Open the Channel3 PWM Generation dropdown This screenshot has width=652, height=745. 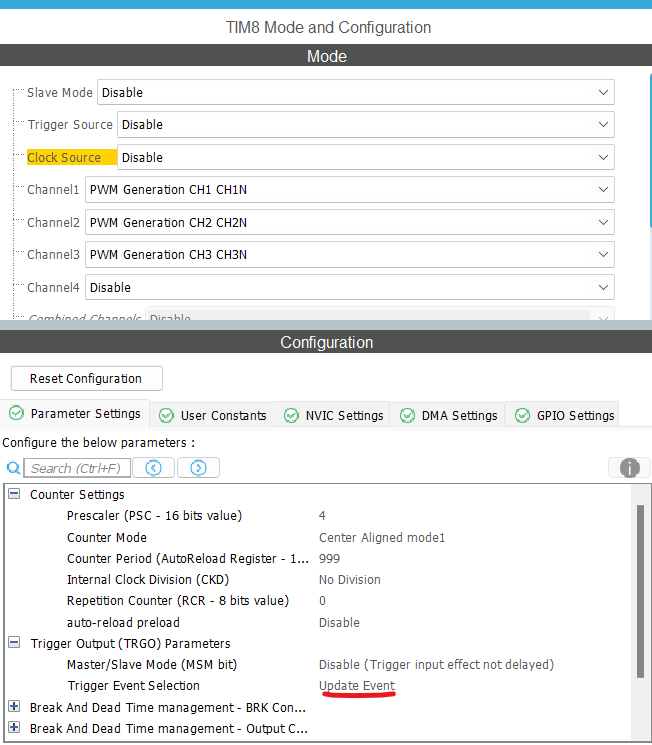pos(350,255)
